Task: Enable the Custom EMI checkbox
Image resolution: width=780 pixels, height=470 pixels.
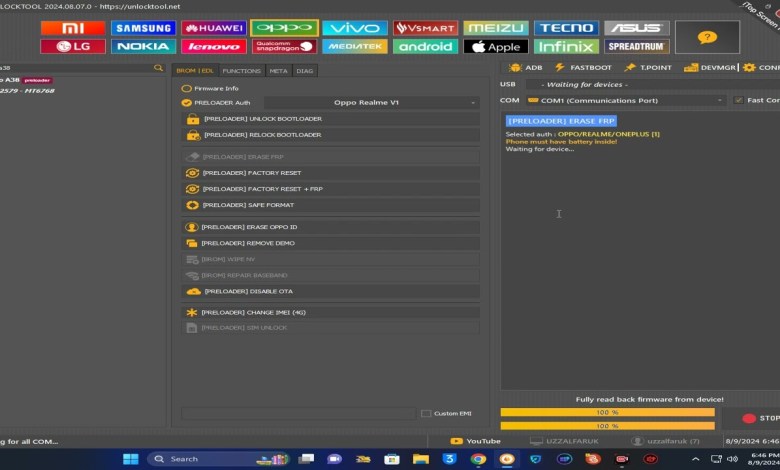Action: click(426, 413)
